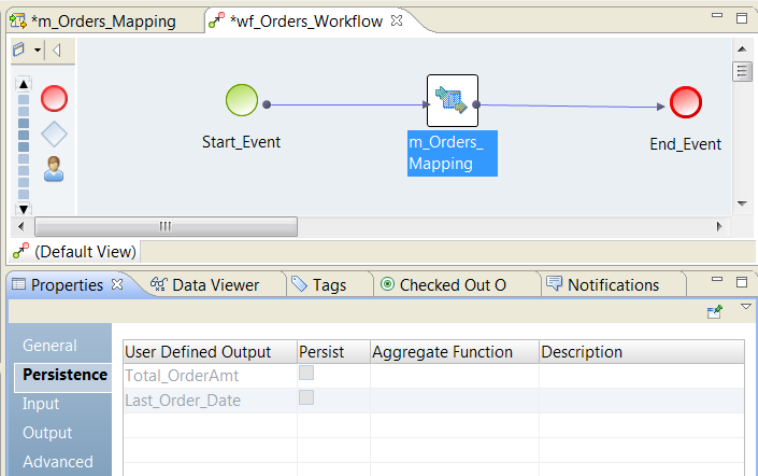Toggle Persist checkbox for Last_Order_Date
The width and height of the screenshot is (758, 476).
(307, 398)
